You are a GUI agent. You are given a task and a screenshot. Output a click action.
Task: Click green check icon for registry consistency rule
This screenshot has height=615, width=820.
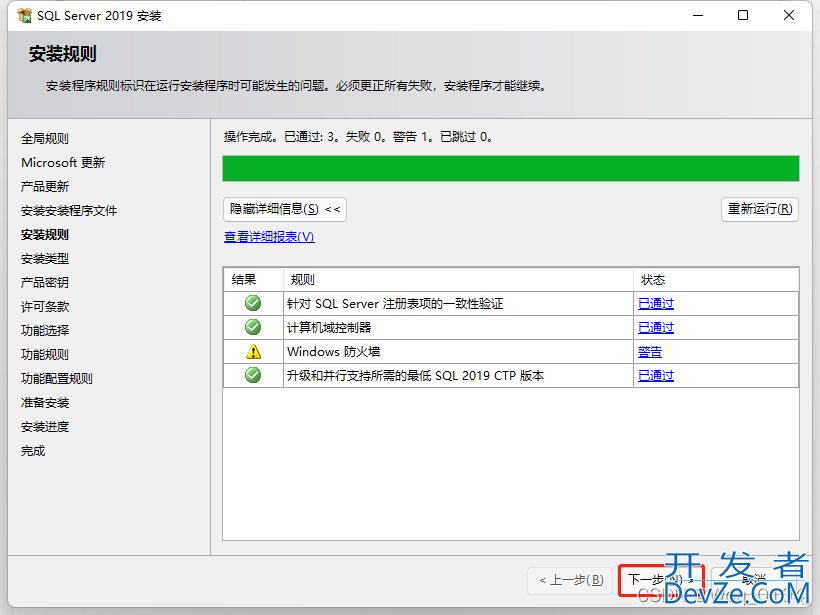tap(253, 303)
